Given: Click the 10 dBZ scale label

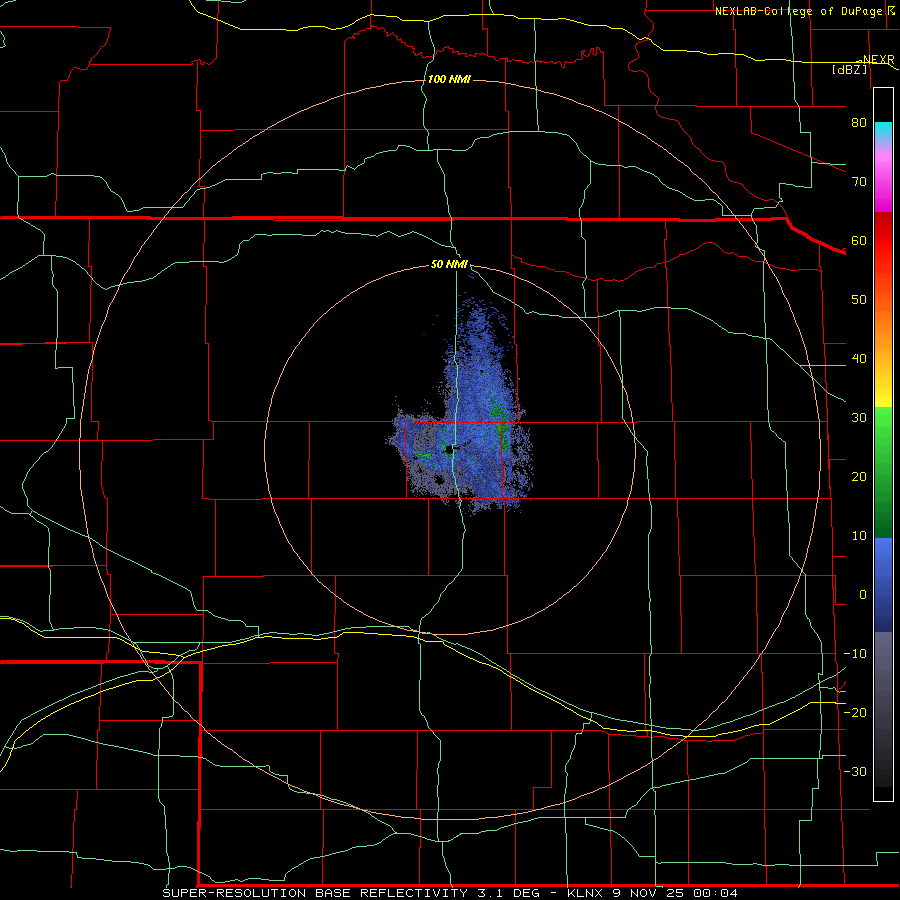Looking at the screenshot, I should coord(859,536).
